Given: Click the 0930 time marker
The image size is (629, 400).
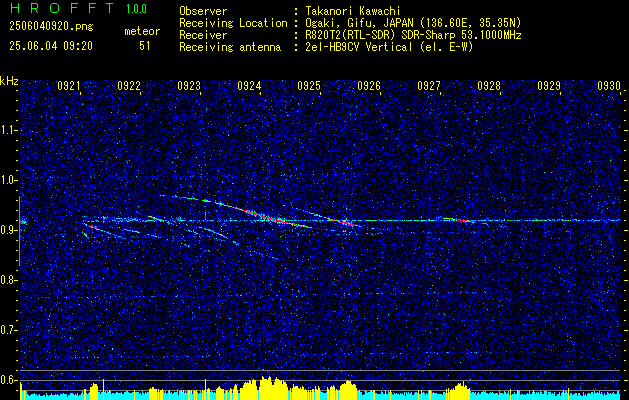Looking at the screenshot, I should [609, 86].
